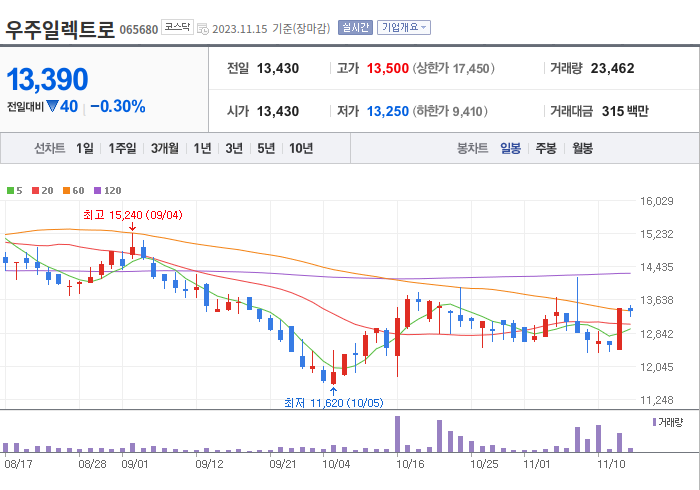The height and width of the screenshot is (490, 700).
Task: Open the 기업개요 dropdown
Action: 404,28
